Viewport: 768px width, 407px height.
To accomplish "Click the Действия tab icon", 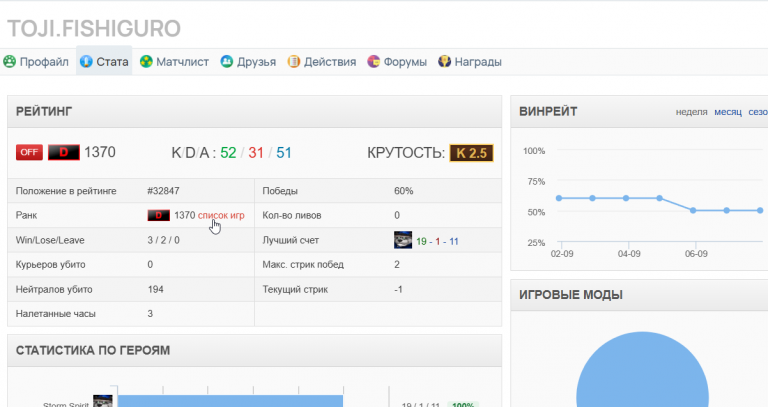I will (x=293, y=62).
